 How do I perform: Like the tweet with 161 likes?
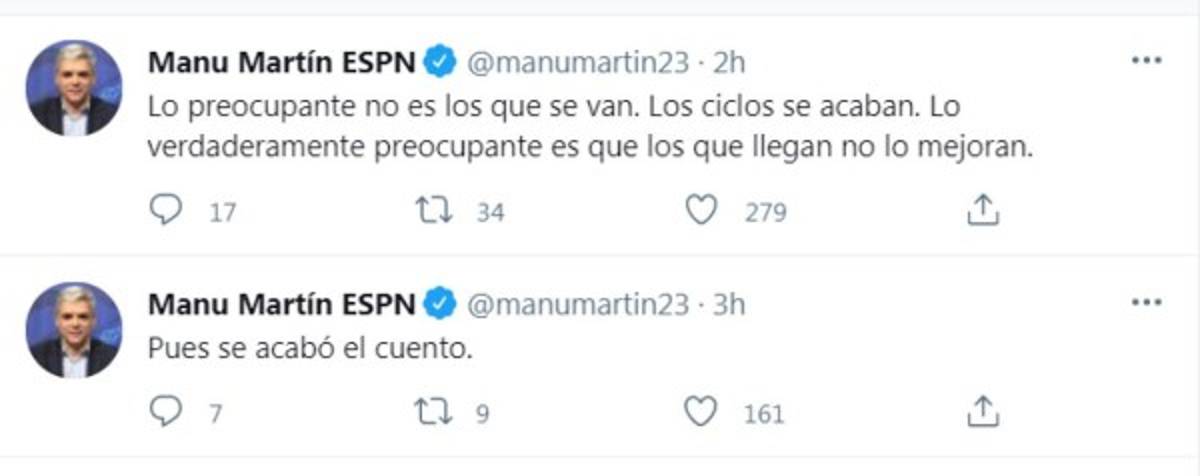[x=703, y=411]
